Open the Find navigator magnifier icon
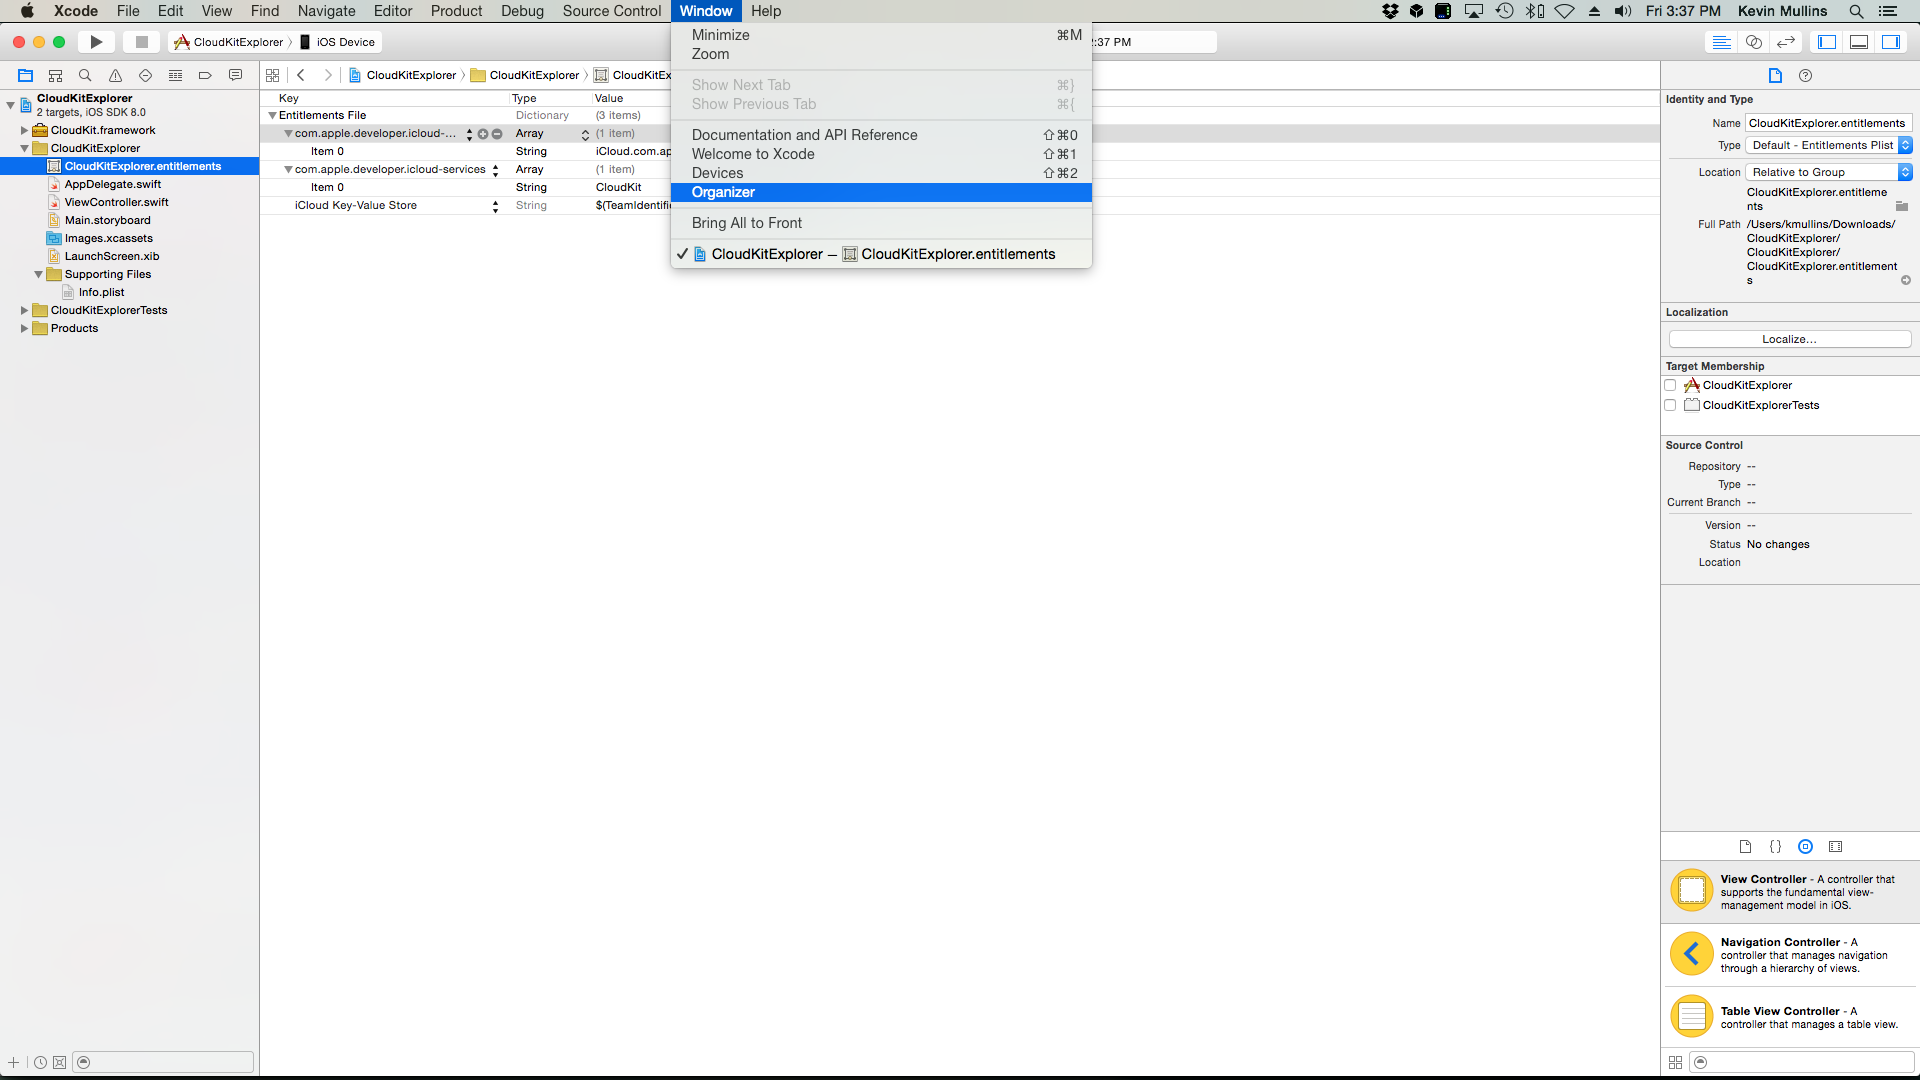 pos(85,75)
